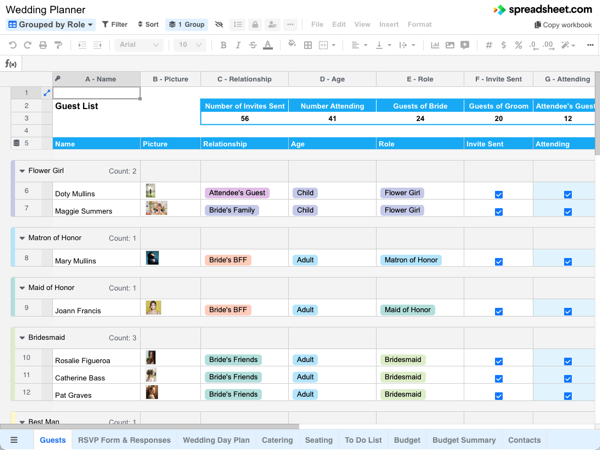
Task: Apply strikethrough formatting icon
Action: coord(253,45)
